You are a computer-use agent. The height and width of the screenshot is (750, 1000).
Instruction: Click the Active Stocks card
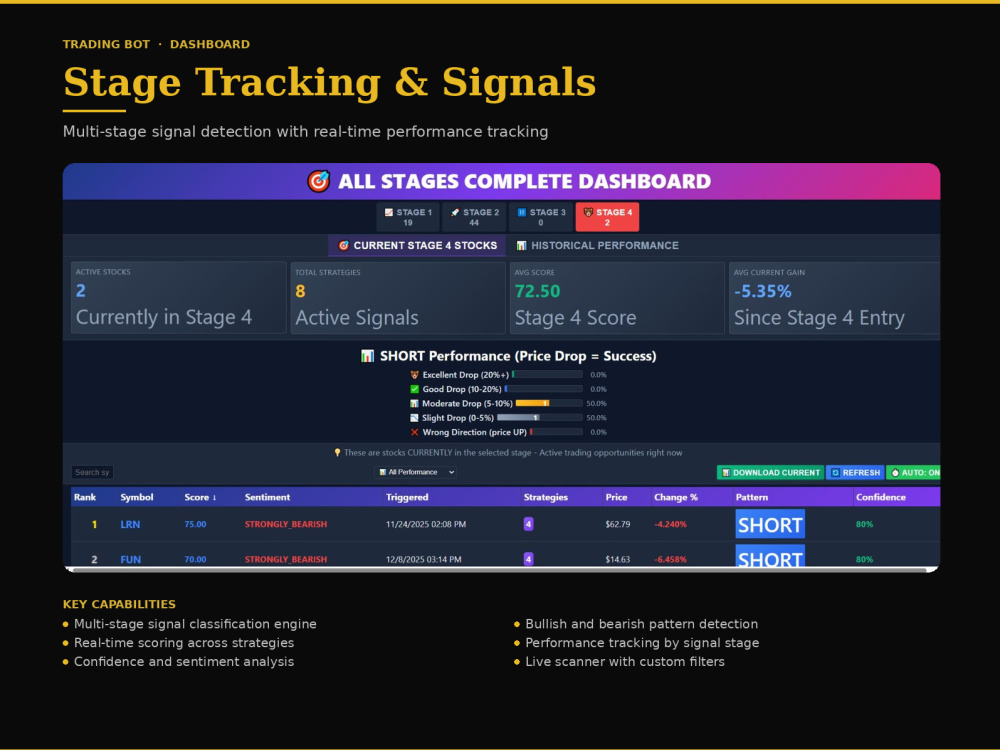coord(179,298)
